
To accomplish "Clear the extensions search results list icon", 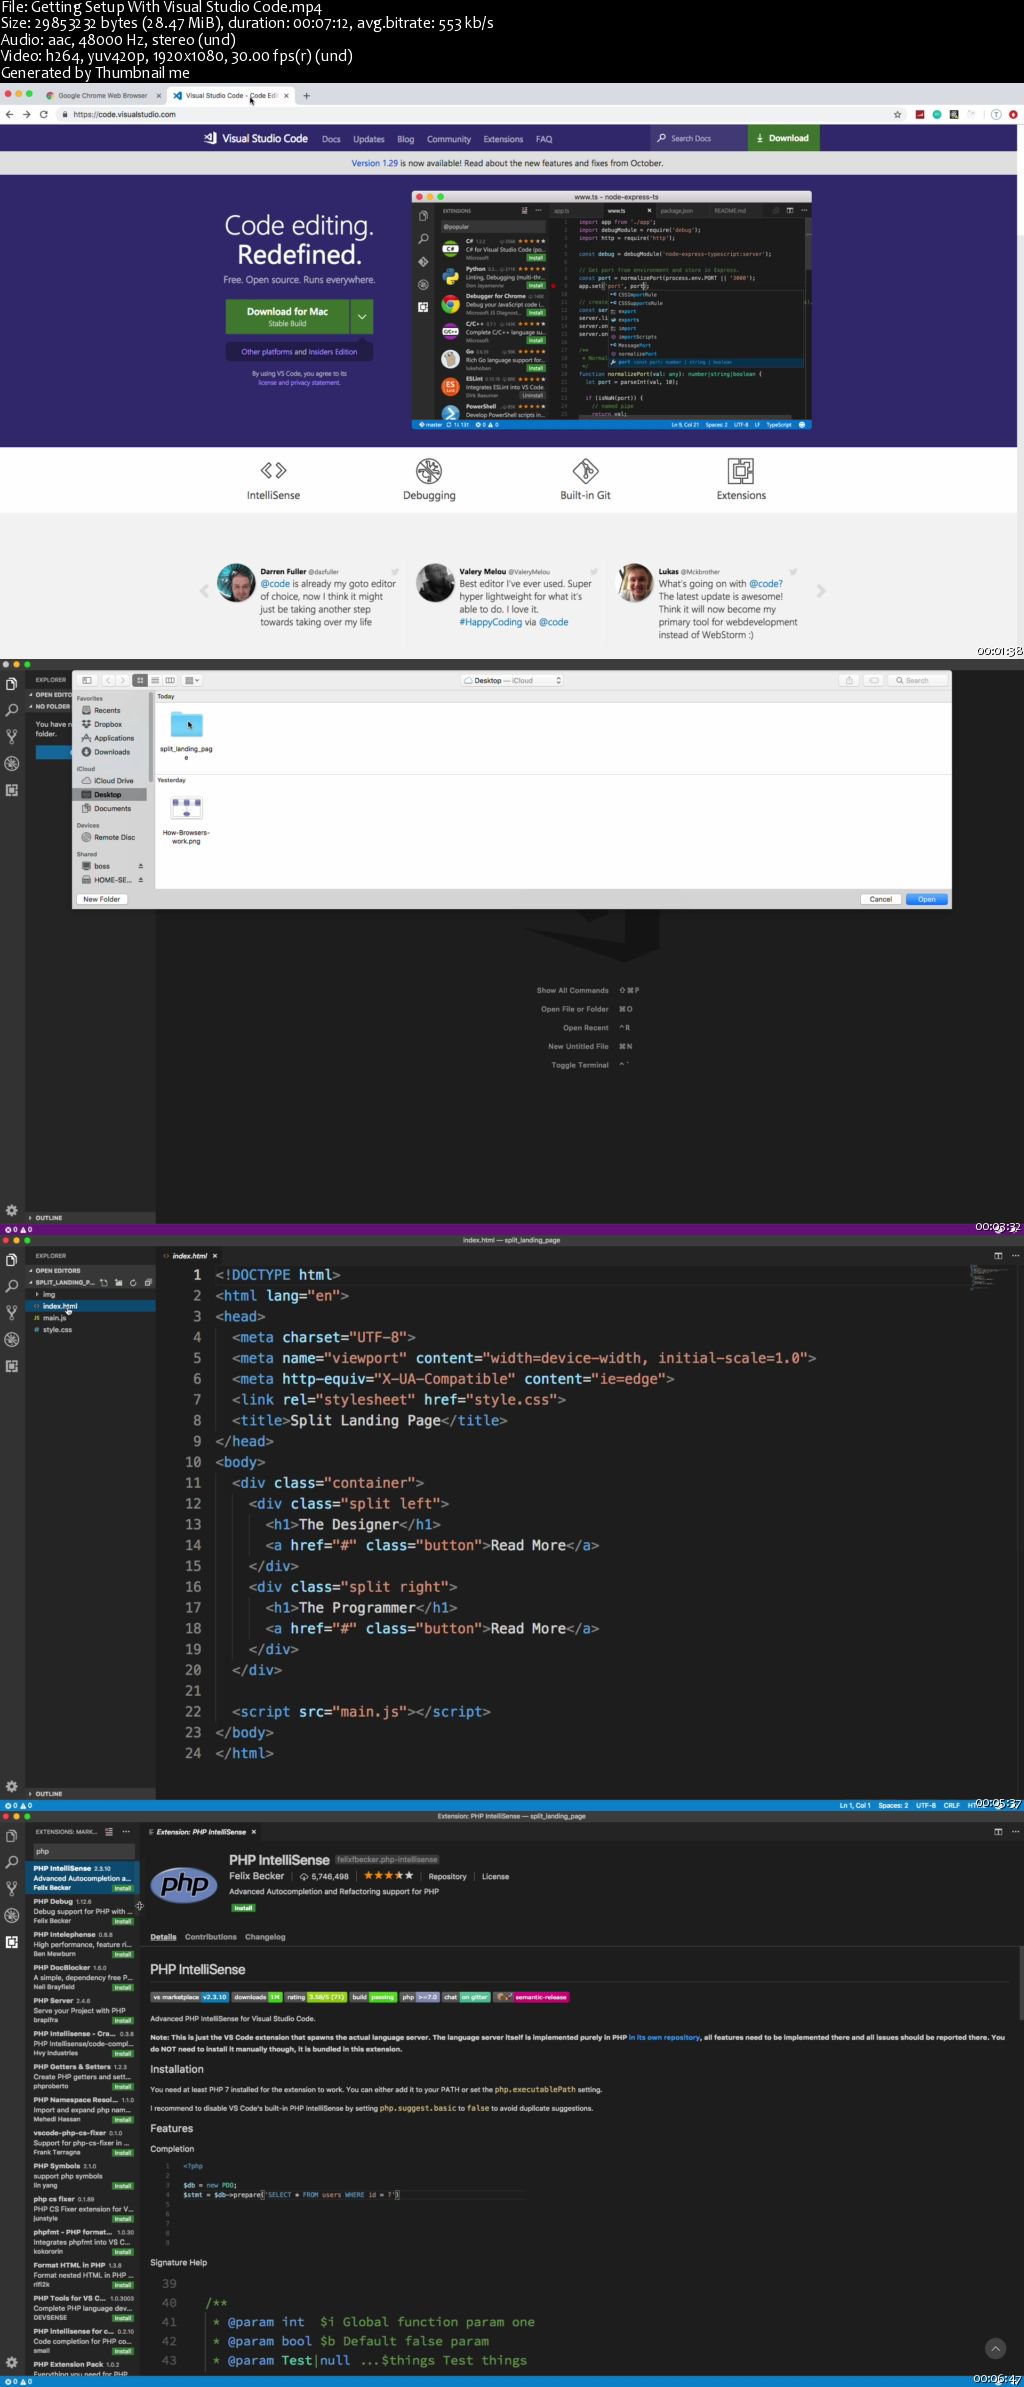I will tap(109, 1832).
